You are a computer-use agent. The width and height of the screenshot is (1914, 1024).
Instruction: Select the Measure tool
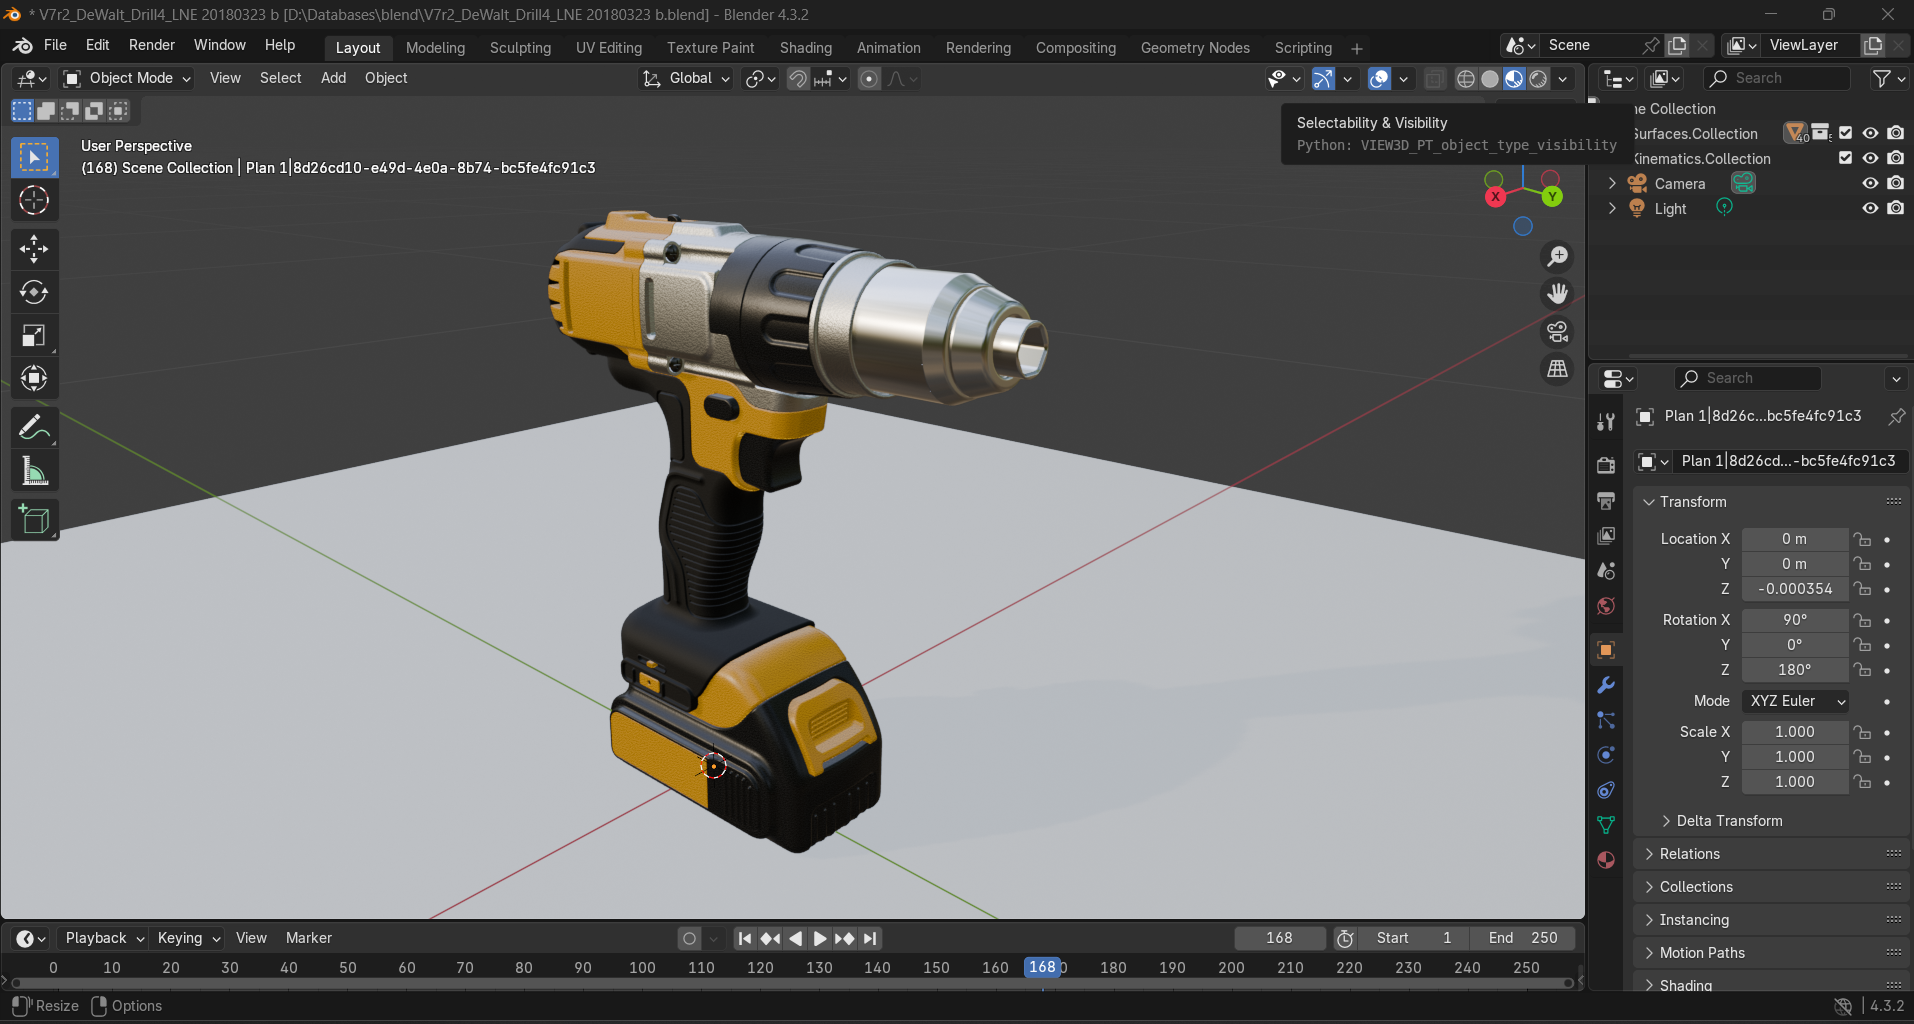pos(34,470)
